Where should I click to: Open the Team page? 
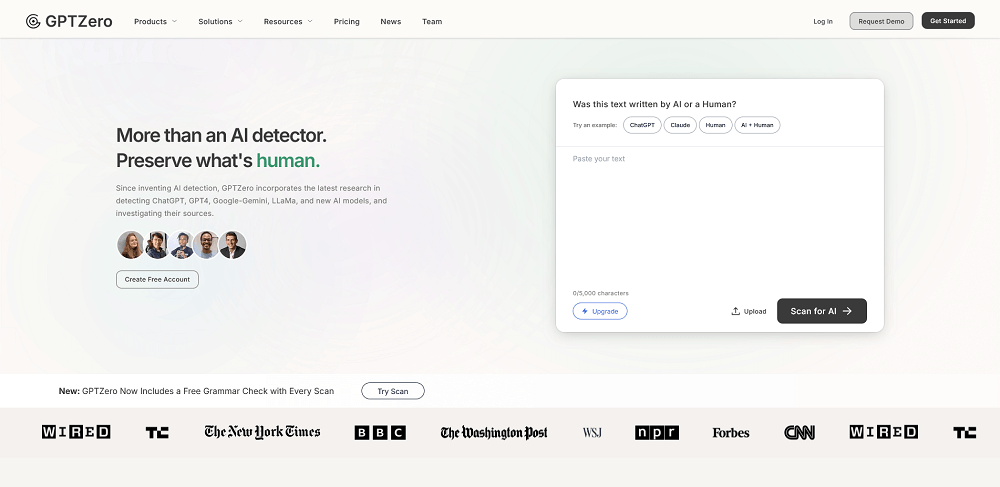point(432,21)
